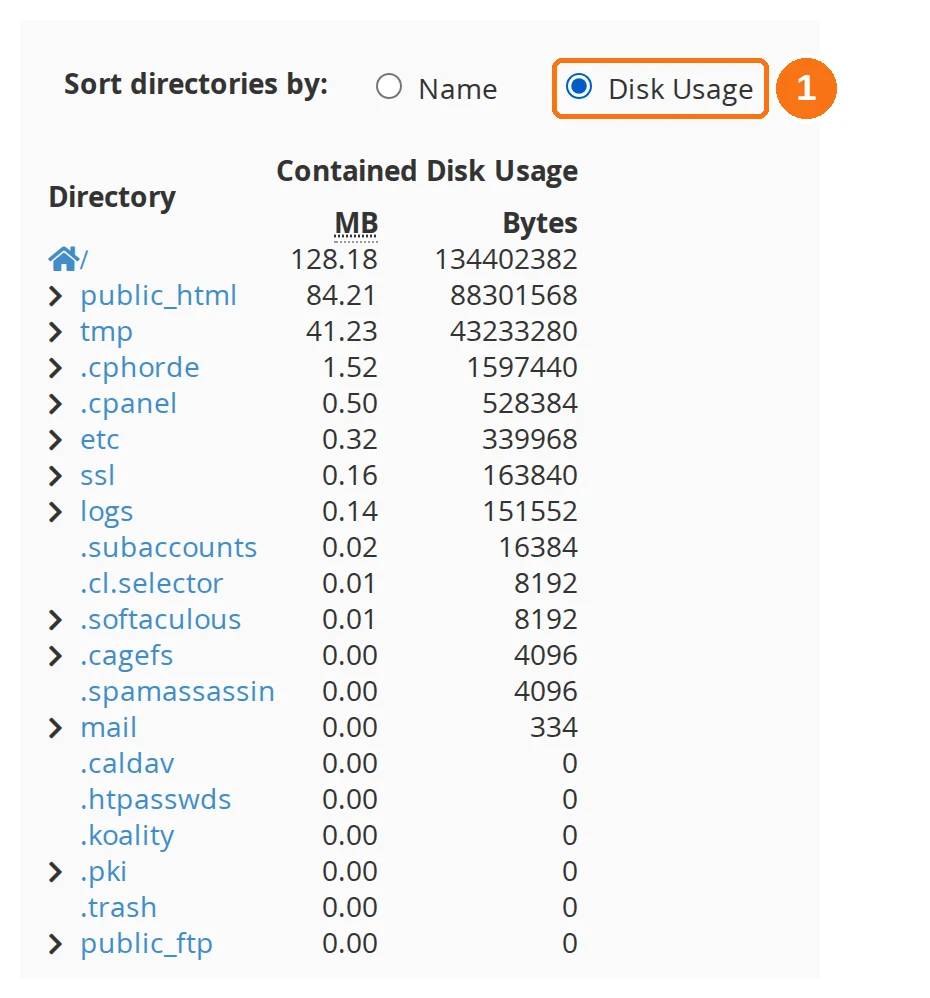Image resolution: width=930 pixels, height=998 pixels.
Task: Open the .caldav directory link
Action: (127, 763)
